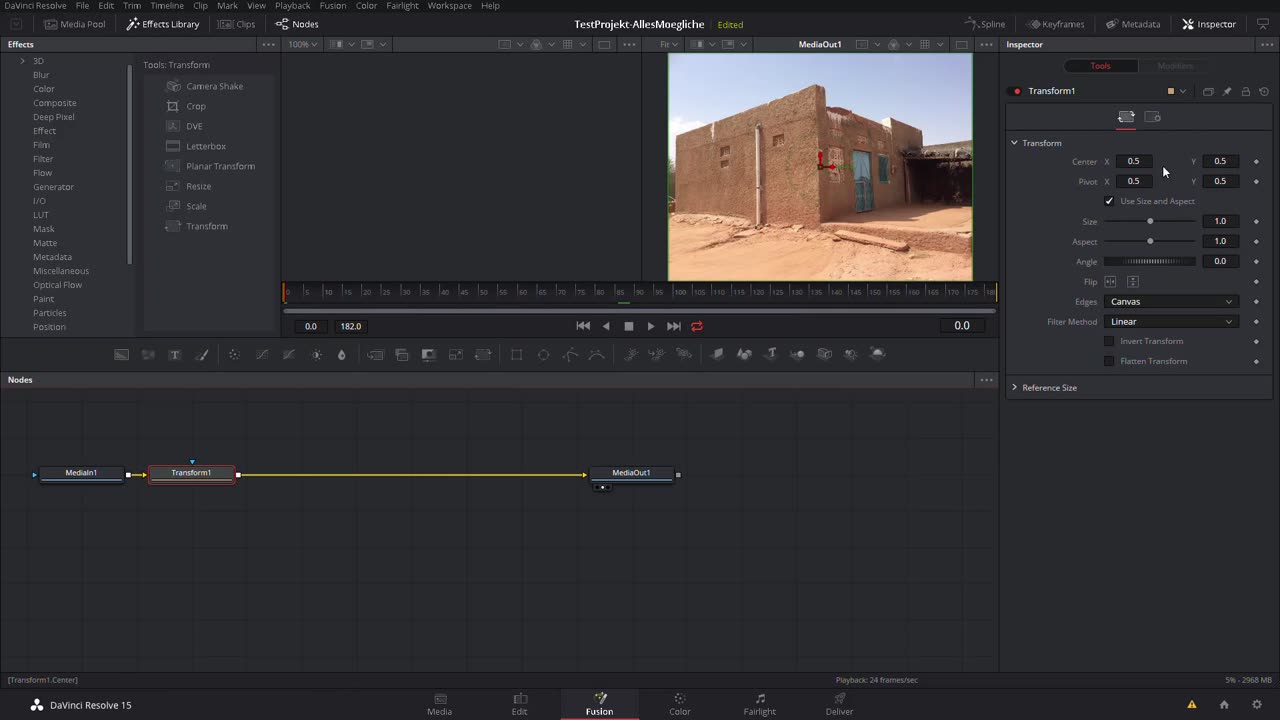Add a Text+ node from toolbar

point(175,354)
